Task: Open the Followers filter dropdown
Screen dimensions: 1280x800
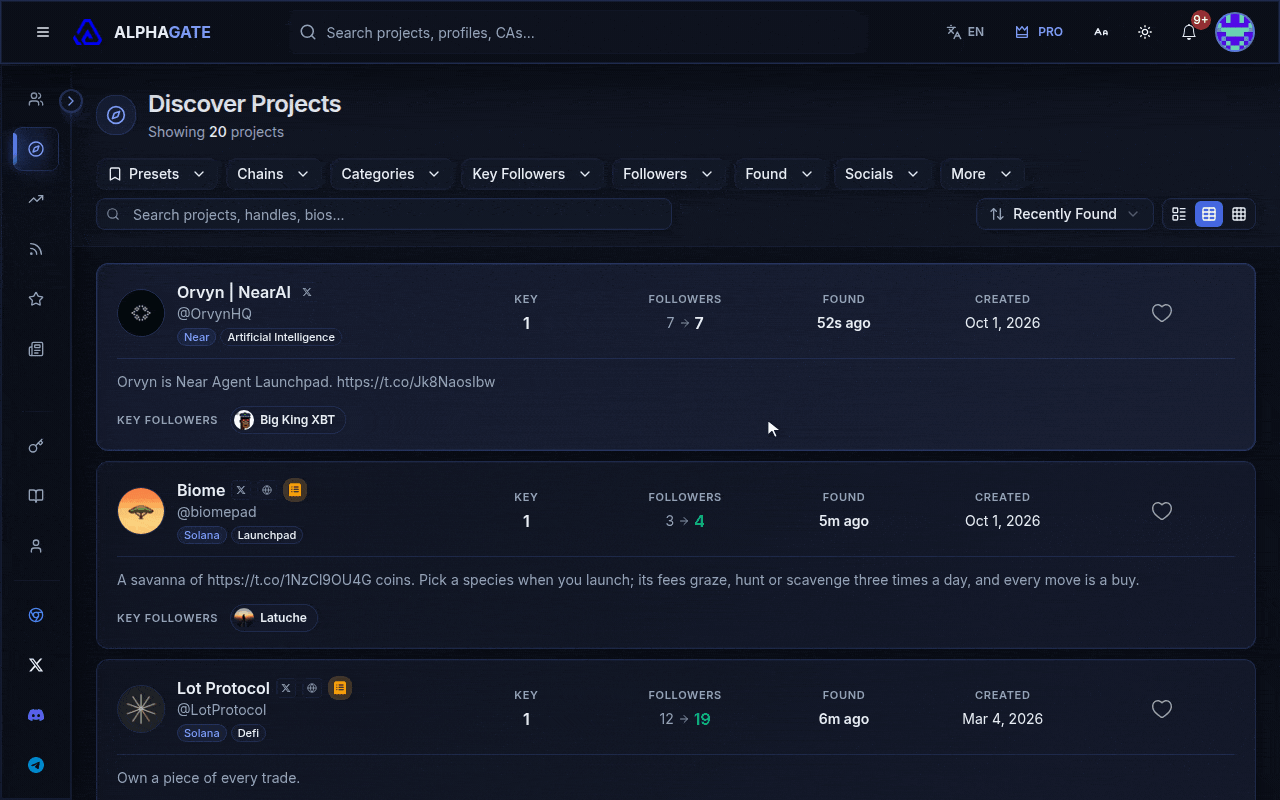Action: tap(667, 174)
